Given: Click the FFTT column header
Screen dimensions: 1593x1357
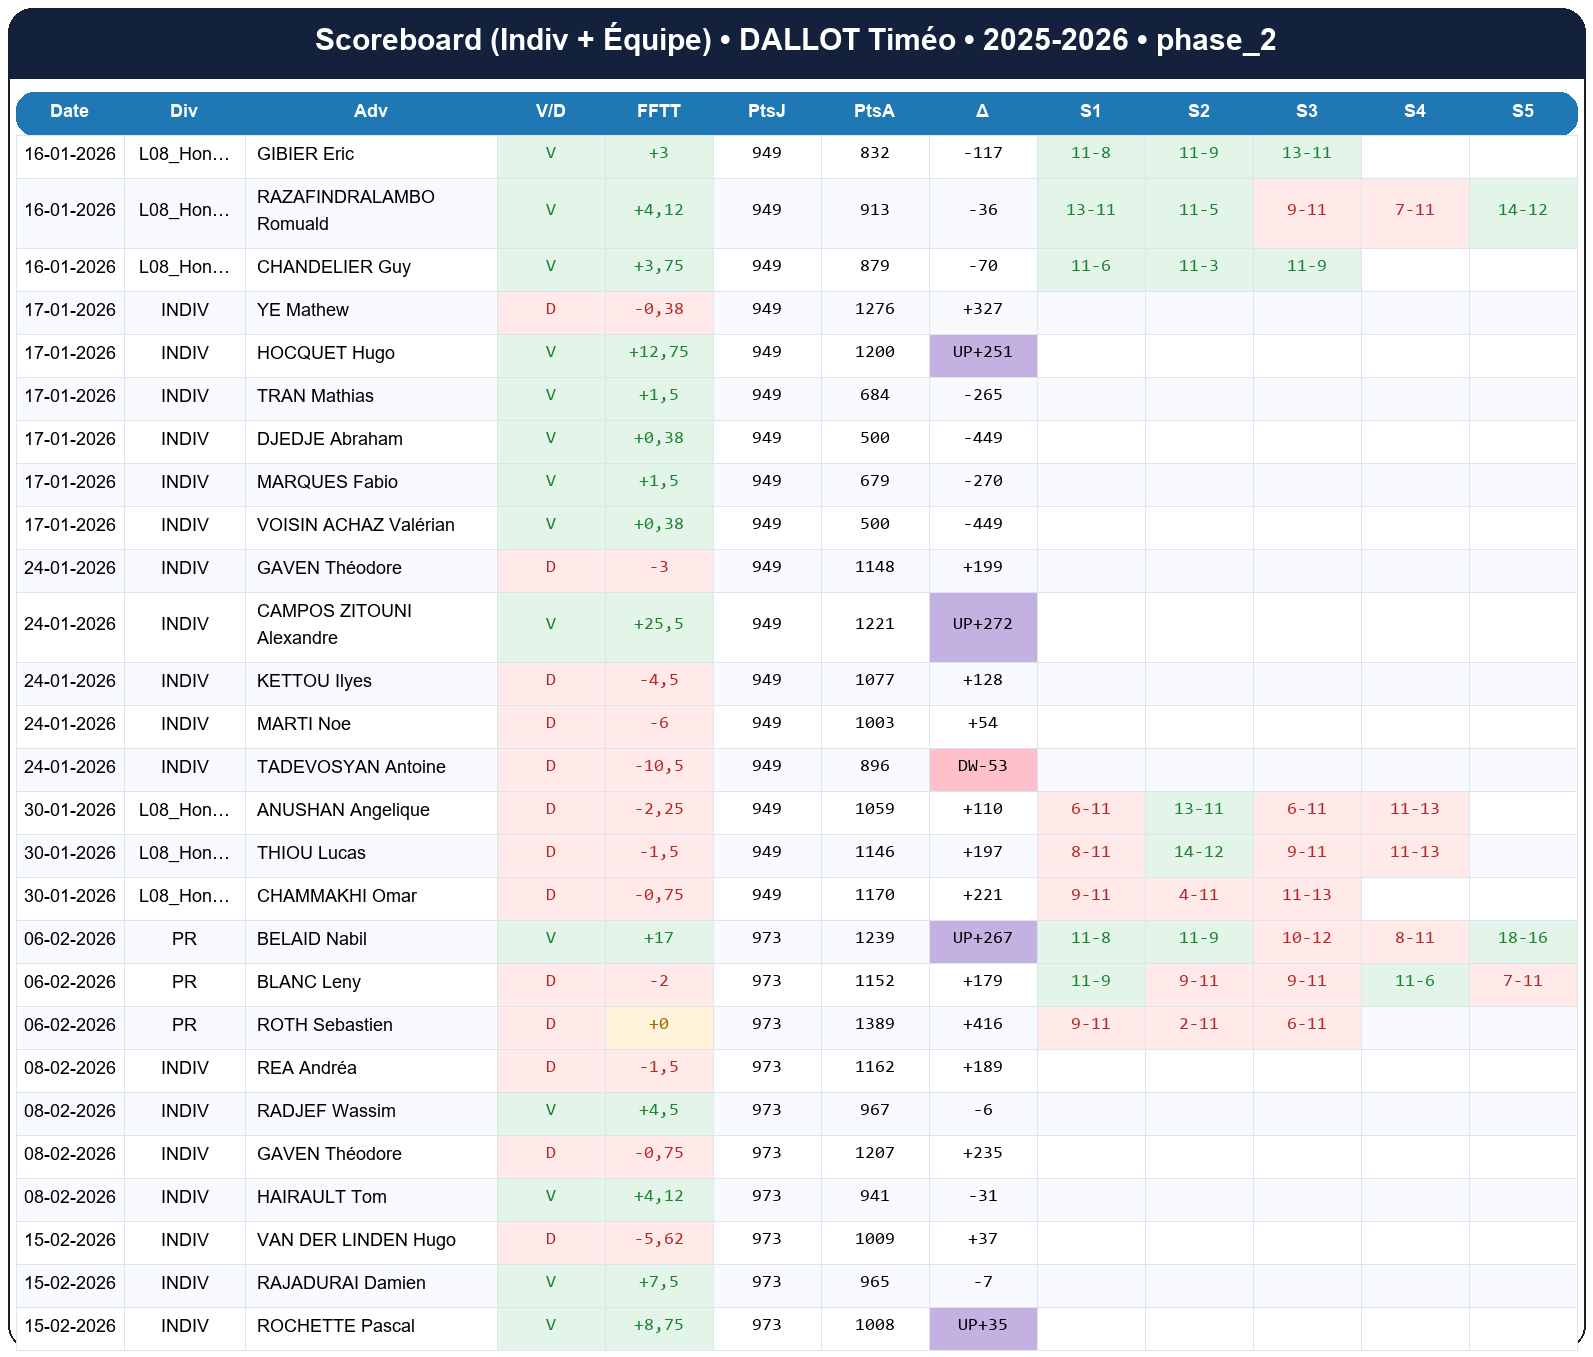Looking at the screenshot, I should [658, 111].
